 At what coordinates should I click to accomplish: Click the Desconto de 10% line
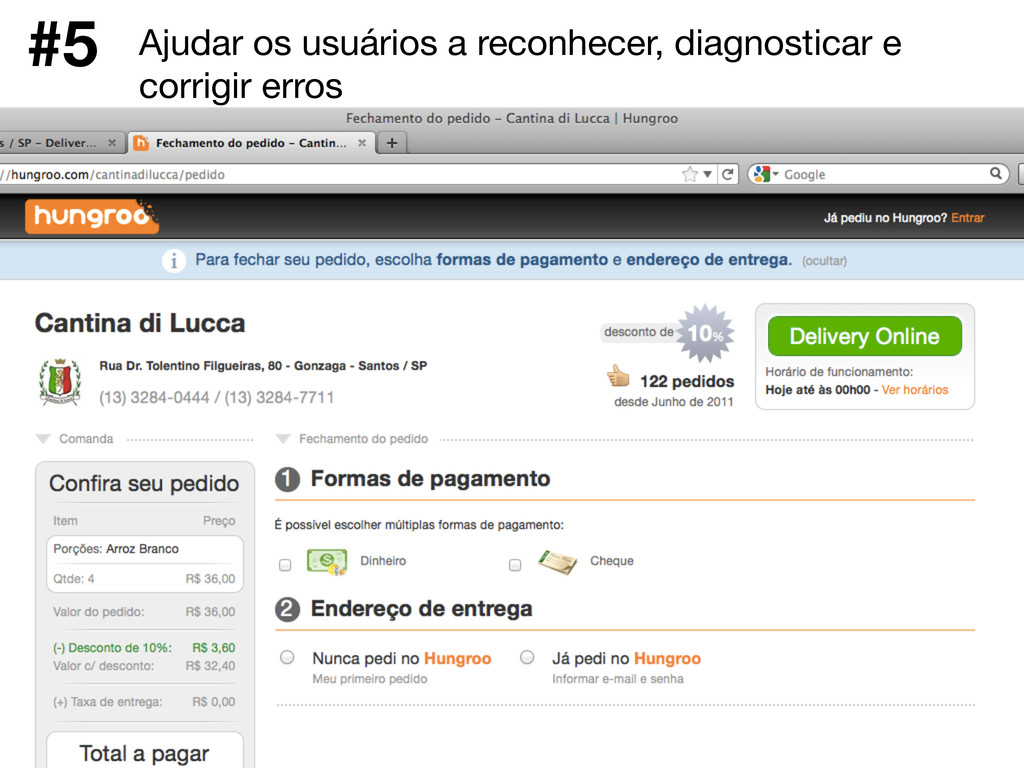click(x=144, y=648)
